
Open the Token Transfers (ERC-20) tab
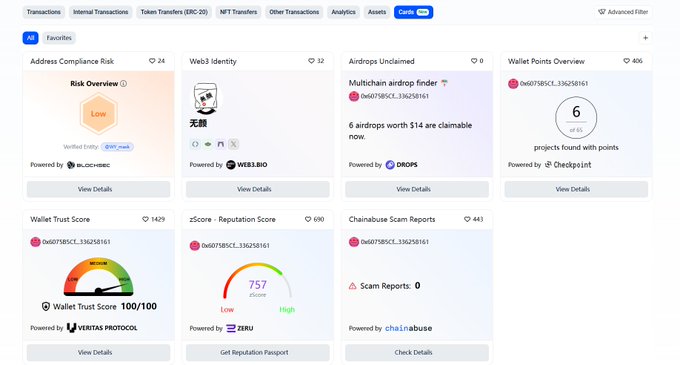coord(174,12)
